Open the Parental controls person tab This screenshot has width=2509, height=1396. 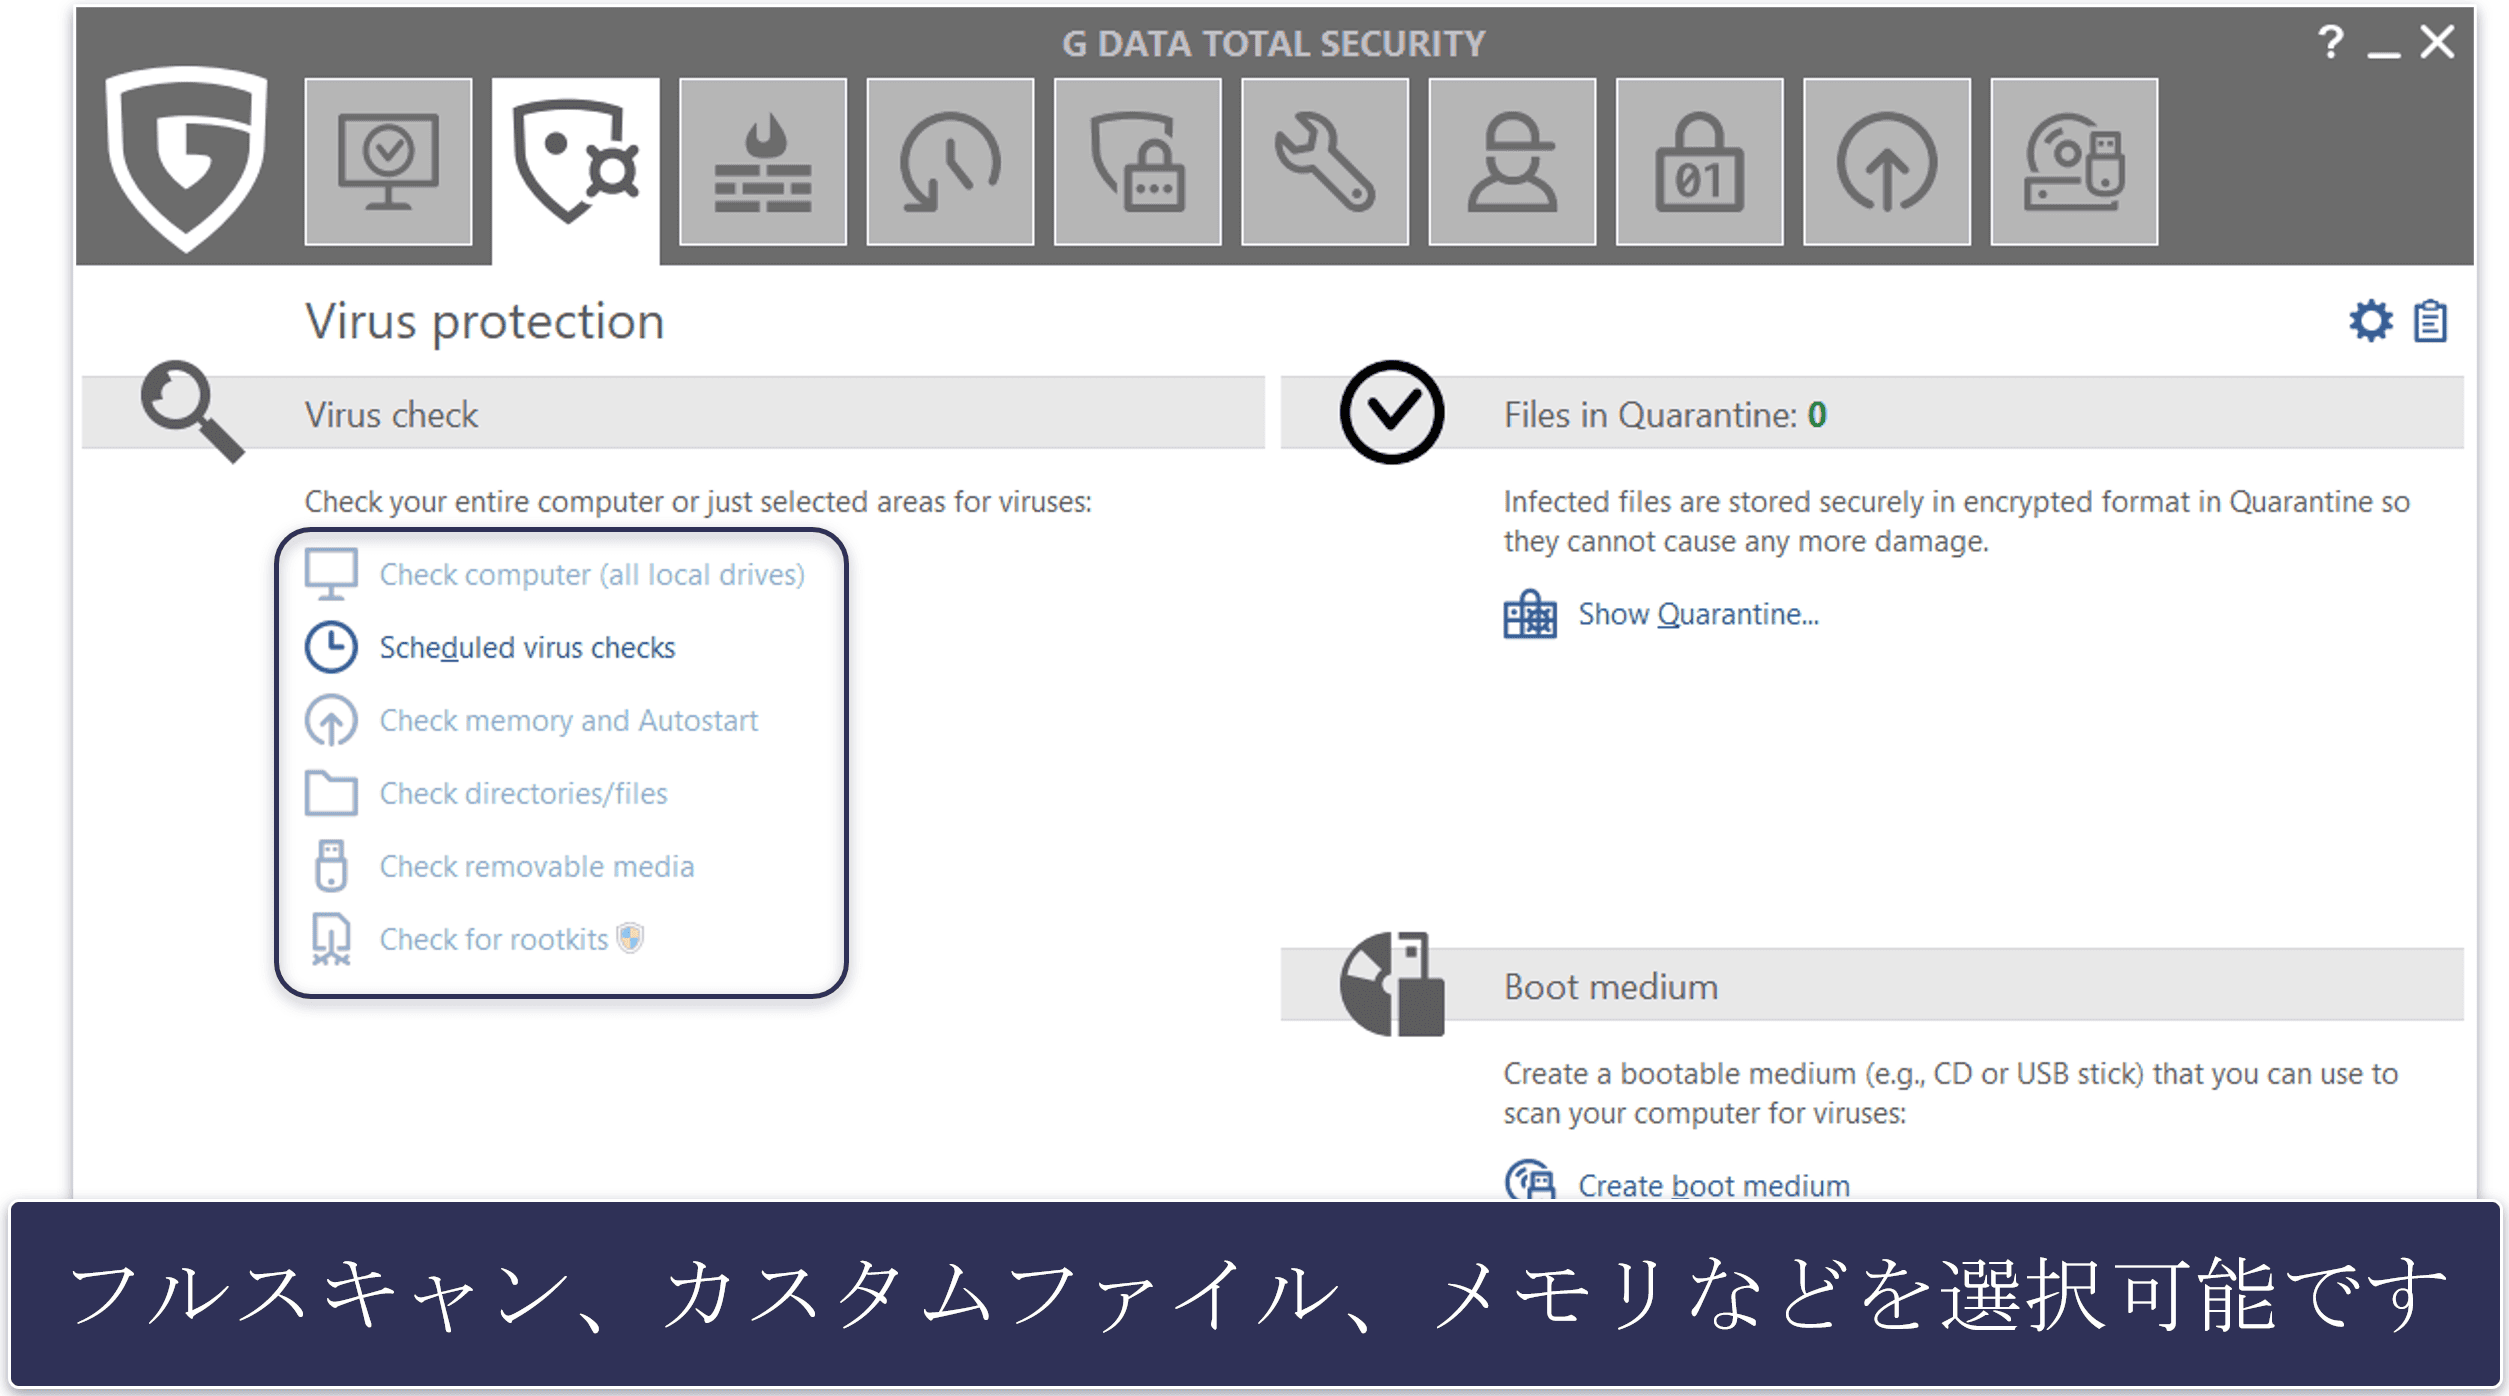(x=1512, y=162)
